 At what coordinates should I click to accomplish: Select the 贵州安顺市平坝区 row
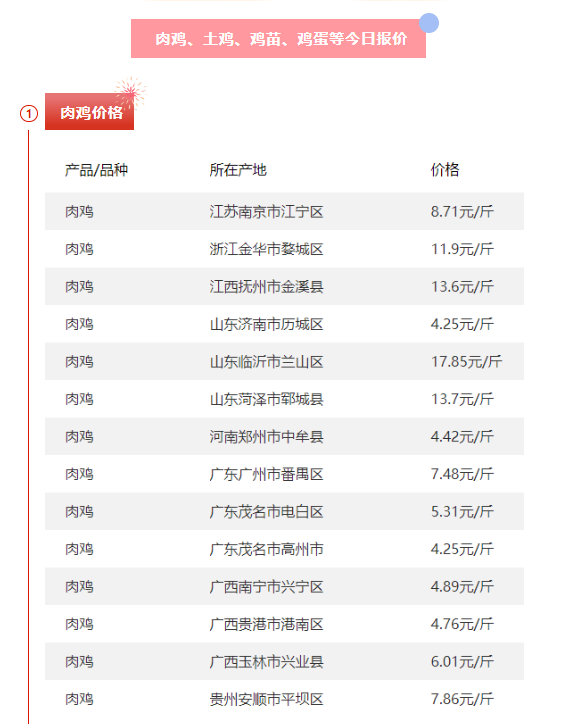[284, 699]
